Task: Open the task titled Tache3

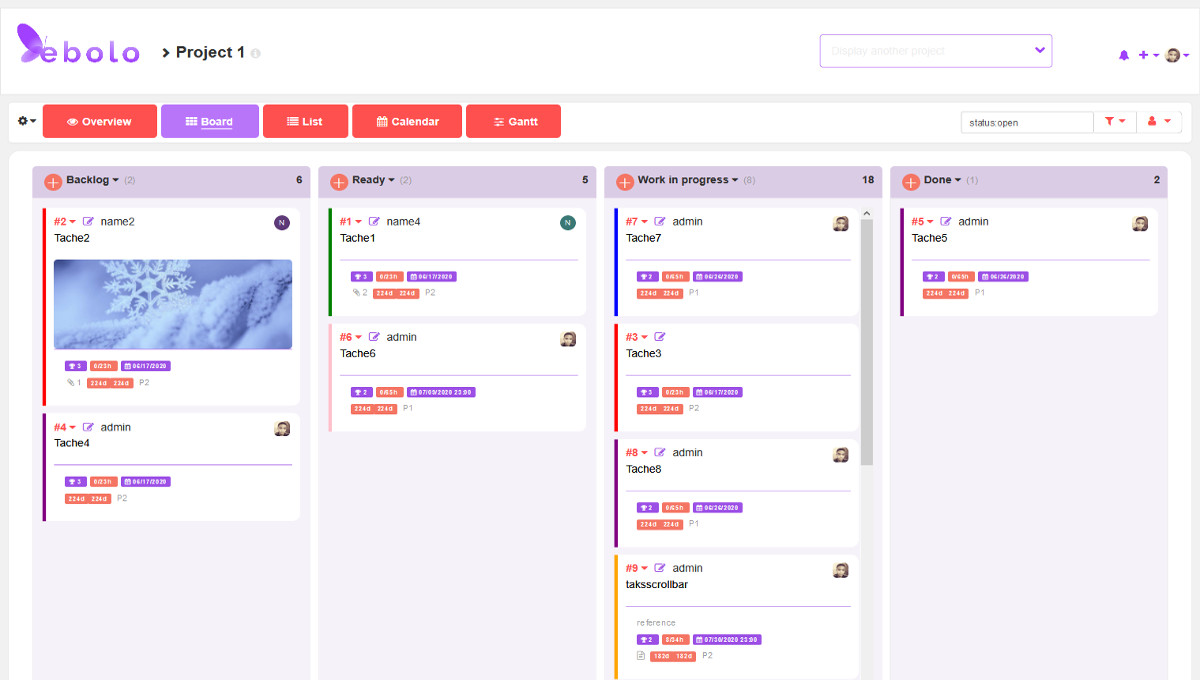Action: pyautogui.click(x=643, y=353)
